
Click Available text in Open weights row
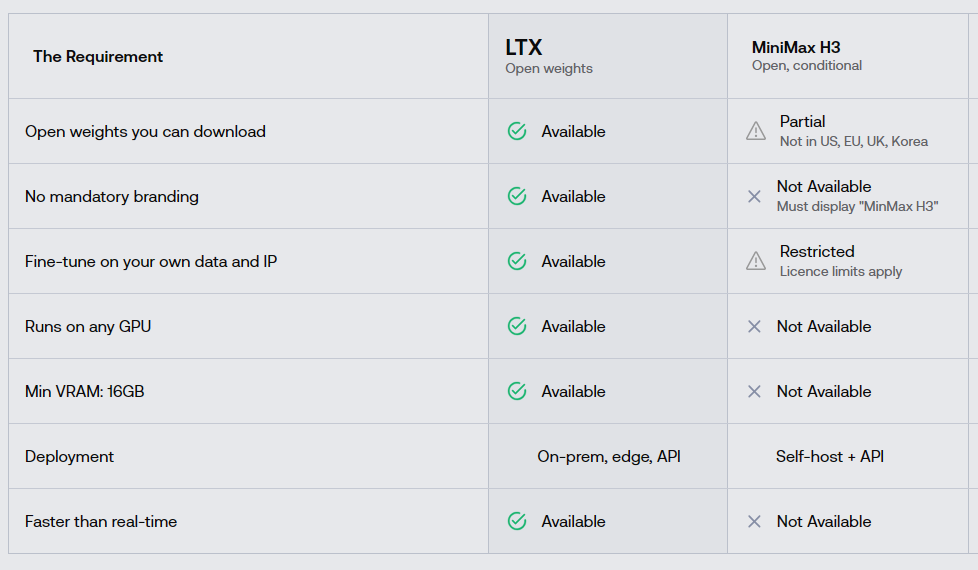tap(573, 132)
